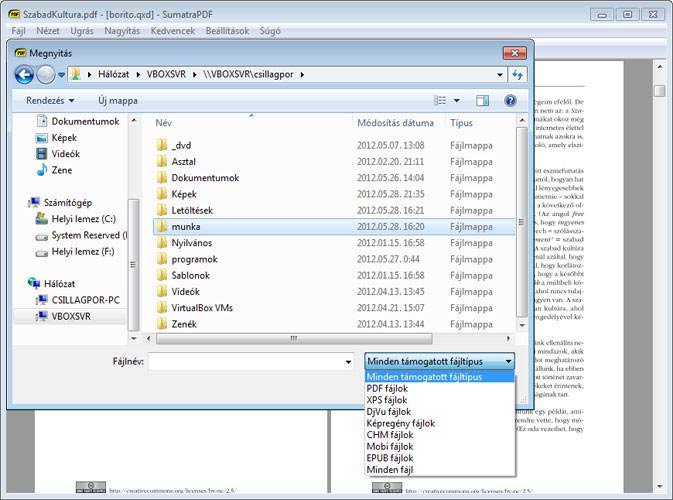
Task: Open the view options dropdown arrow
Action: pos(457,100)
